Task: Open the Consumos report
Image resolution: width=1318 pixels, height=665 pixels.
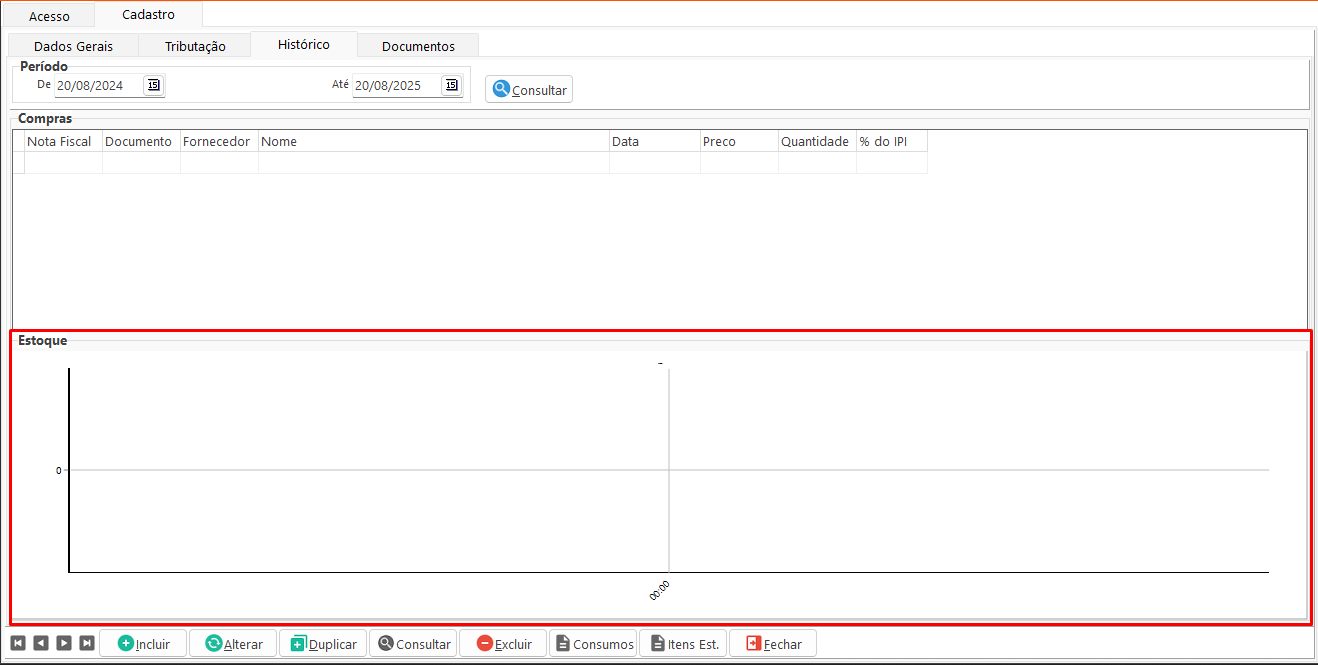Action: click(593, 643)
